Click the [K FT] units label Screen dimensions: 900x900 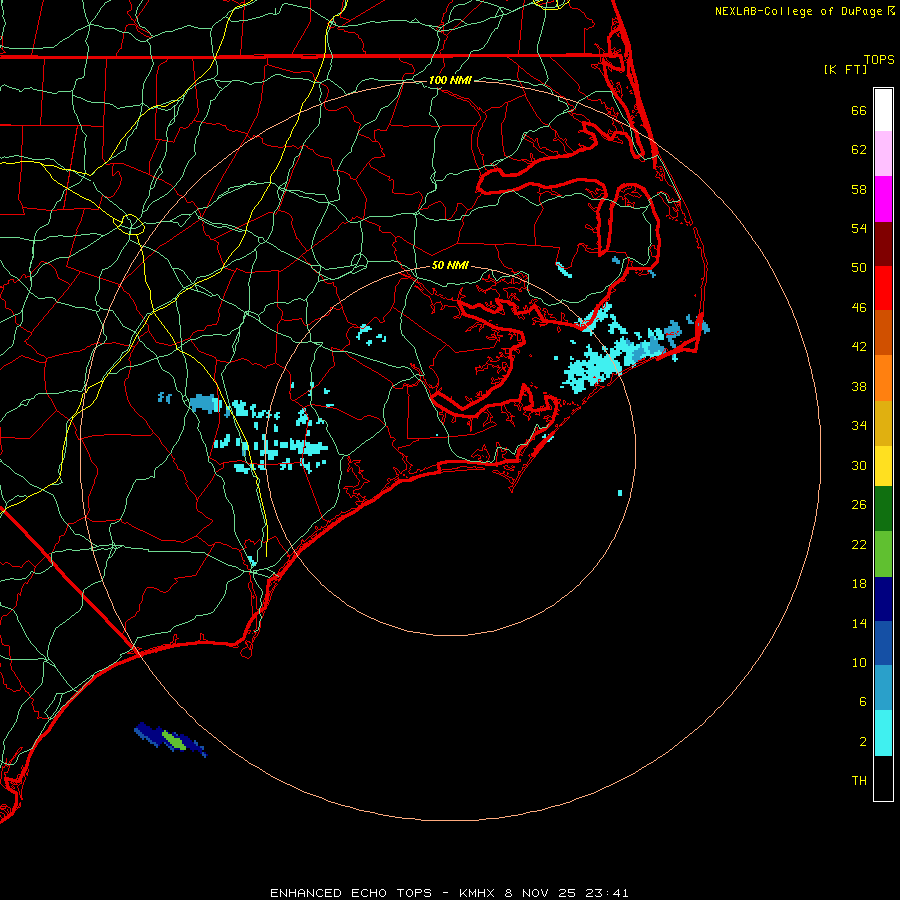coord(845,69)
